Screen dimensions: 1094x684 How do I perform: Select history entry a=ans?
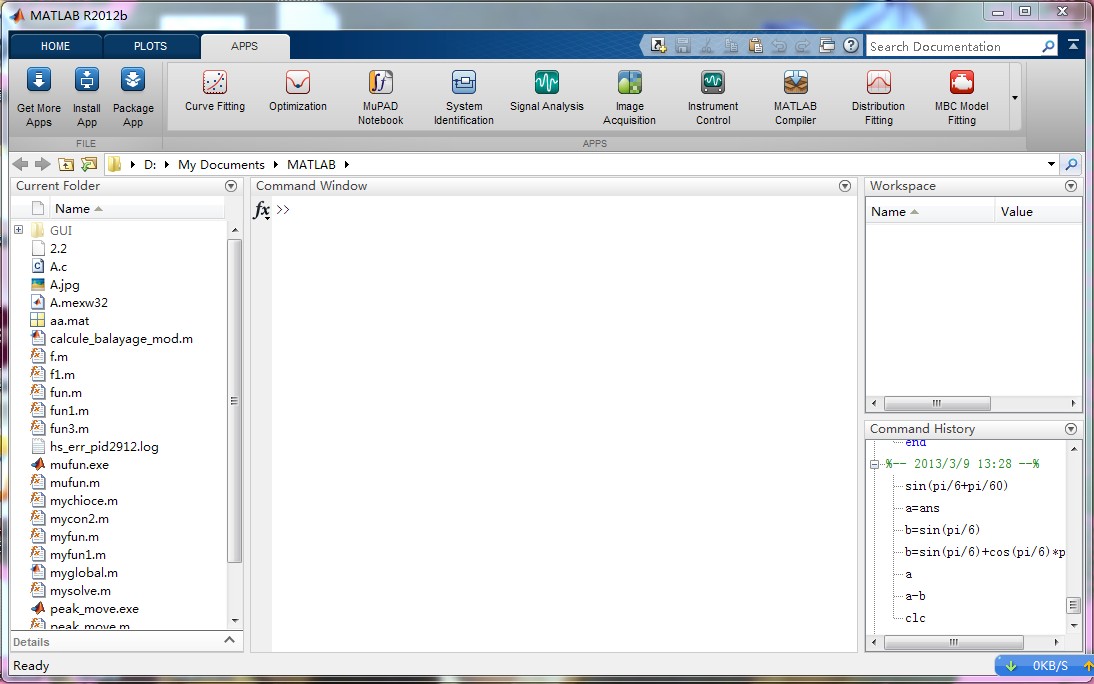[922, 508]
